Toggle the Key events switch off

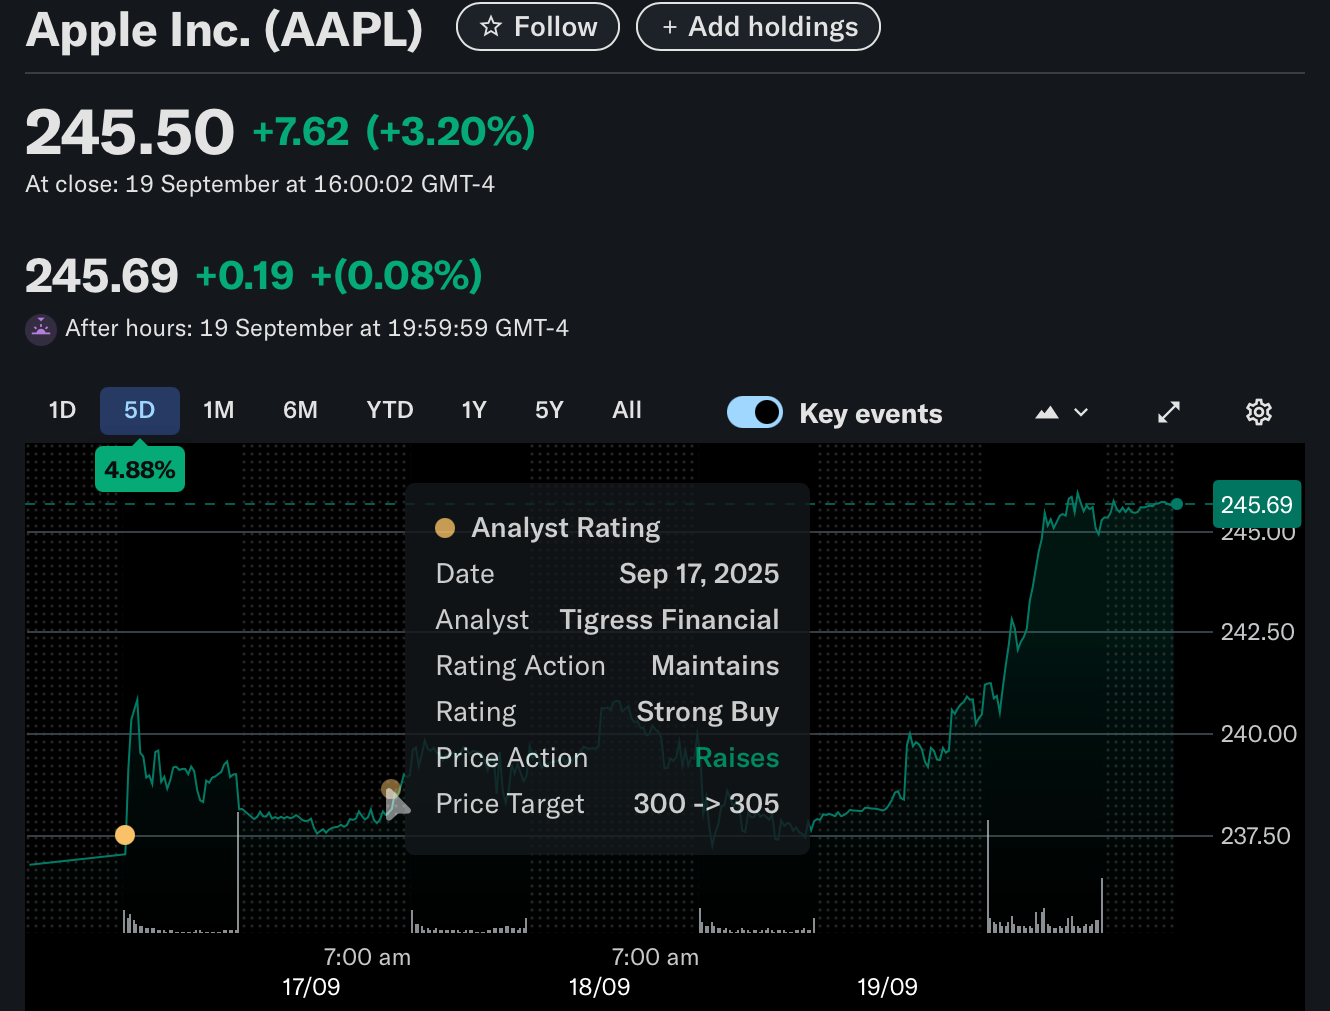click(755, 412)
